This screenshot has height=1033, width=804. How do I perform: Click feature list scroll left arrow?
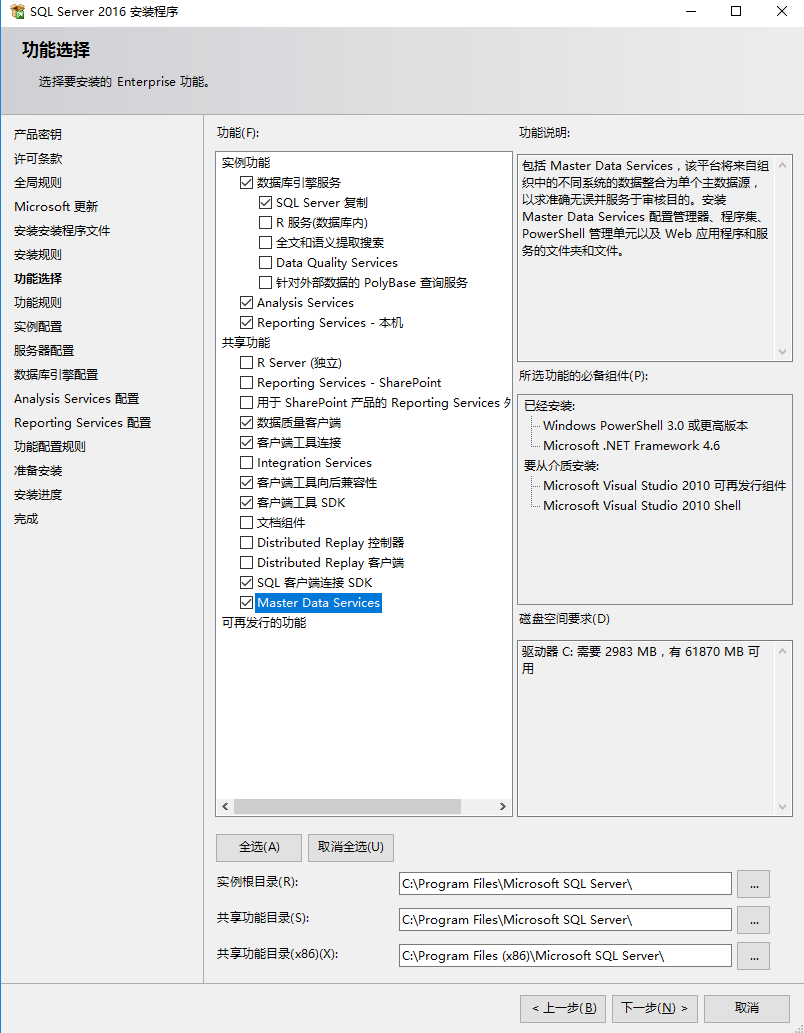tap(225, 806)
